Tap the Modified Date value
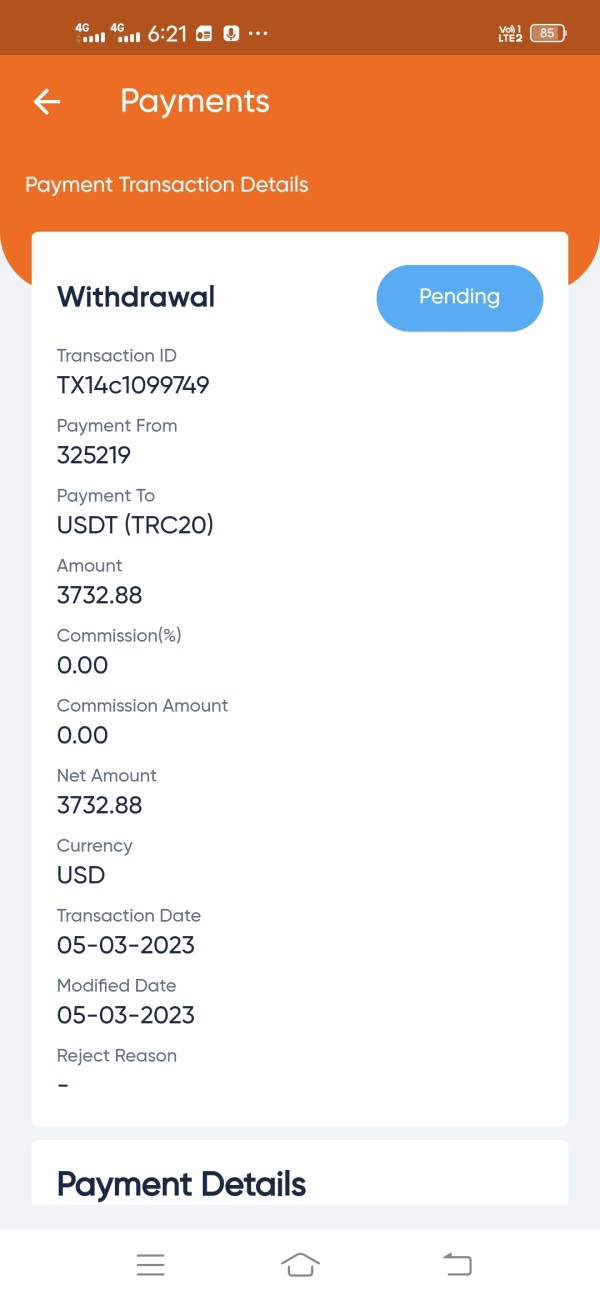Screen dimensions: 600x1300 126,1015
